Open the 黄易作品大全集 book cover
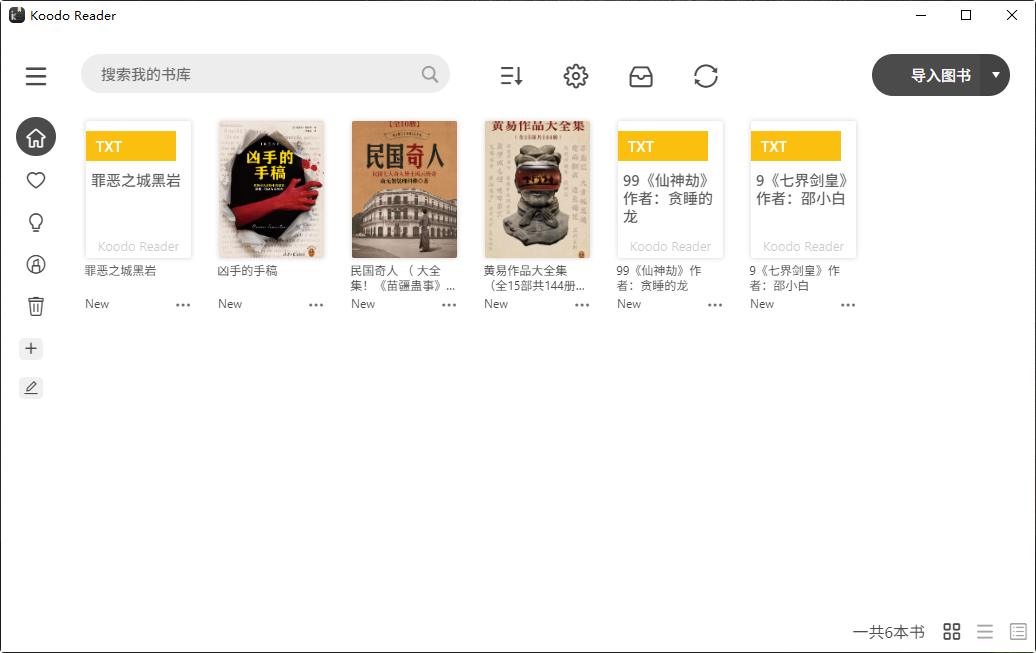This screenshot has height=653, width=1036. point(537,189)
